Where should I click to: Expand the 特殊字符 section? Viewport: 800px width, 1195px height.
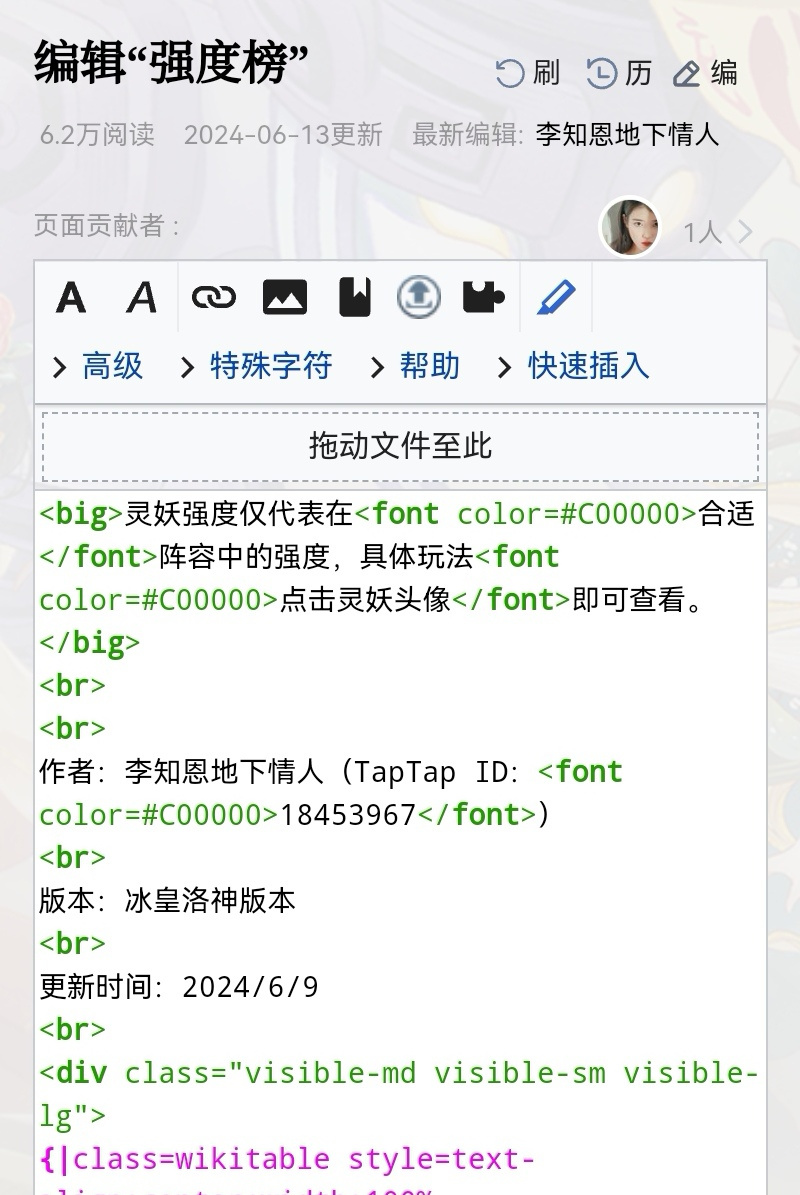(x=256, y=367)
